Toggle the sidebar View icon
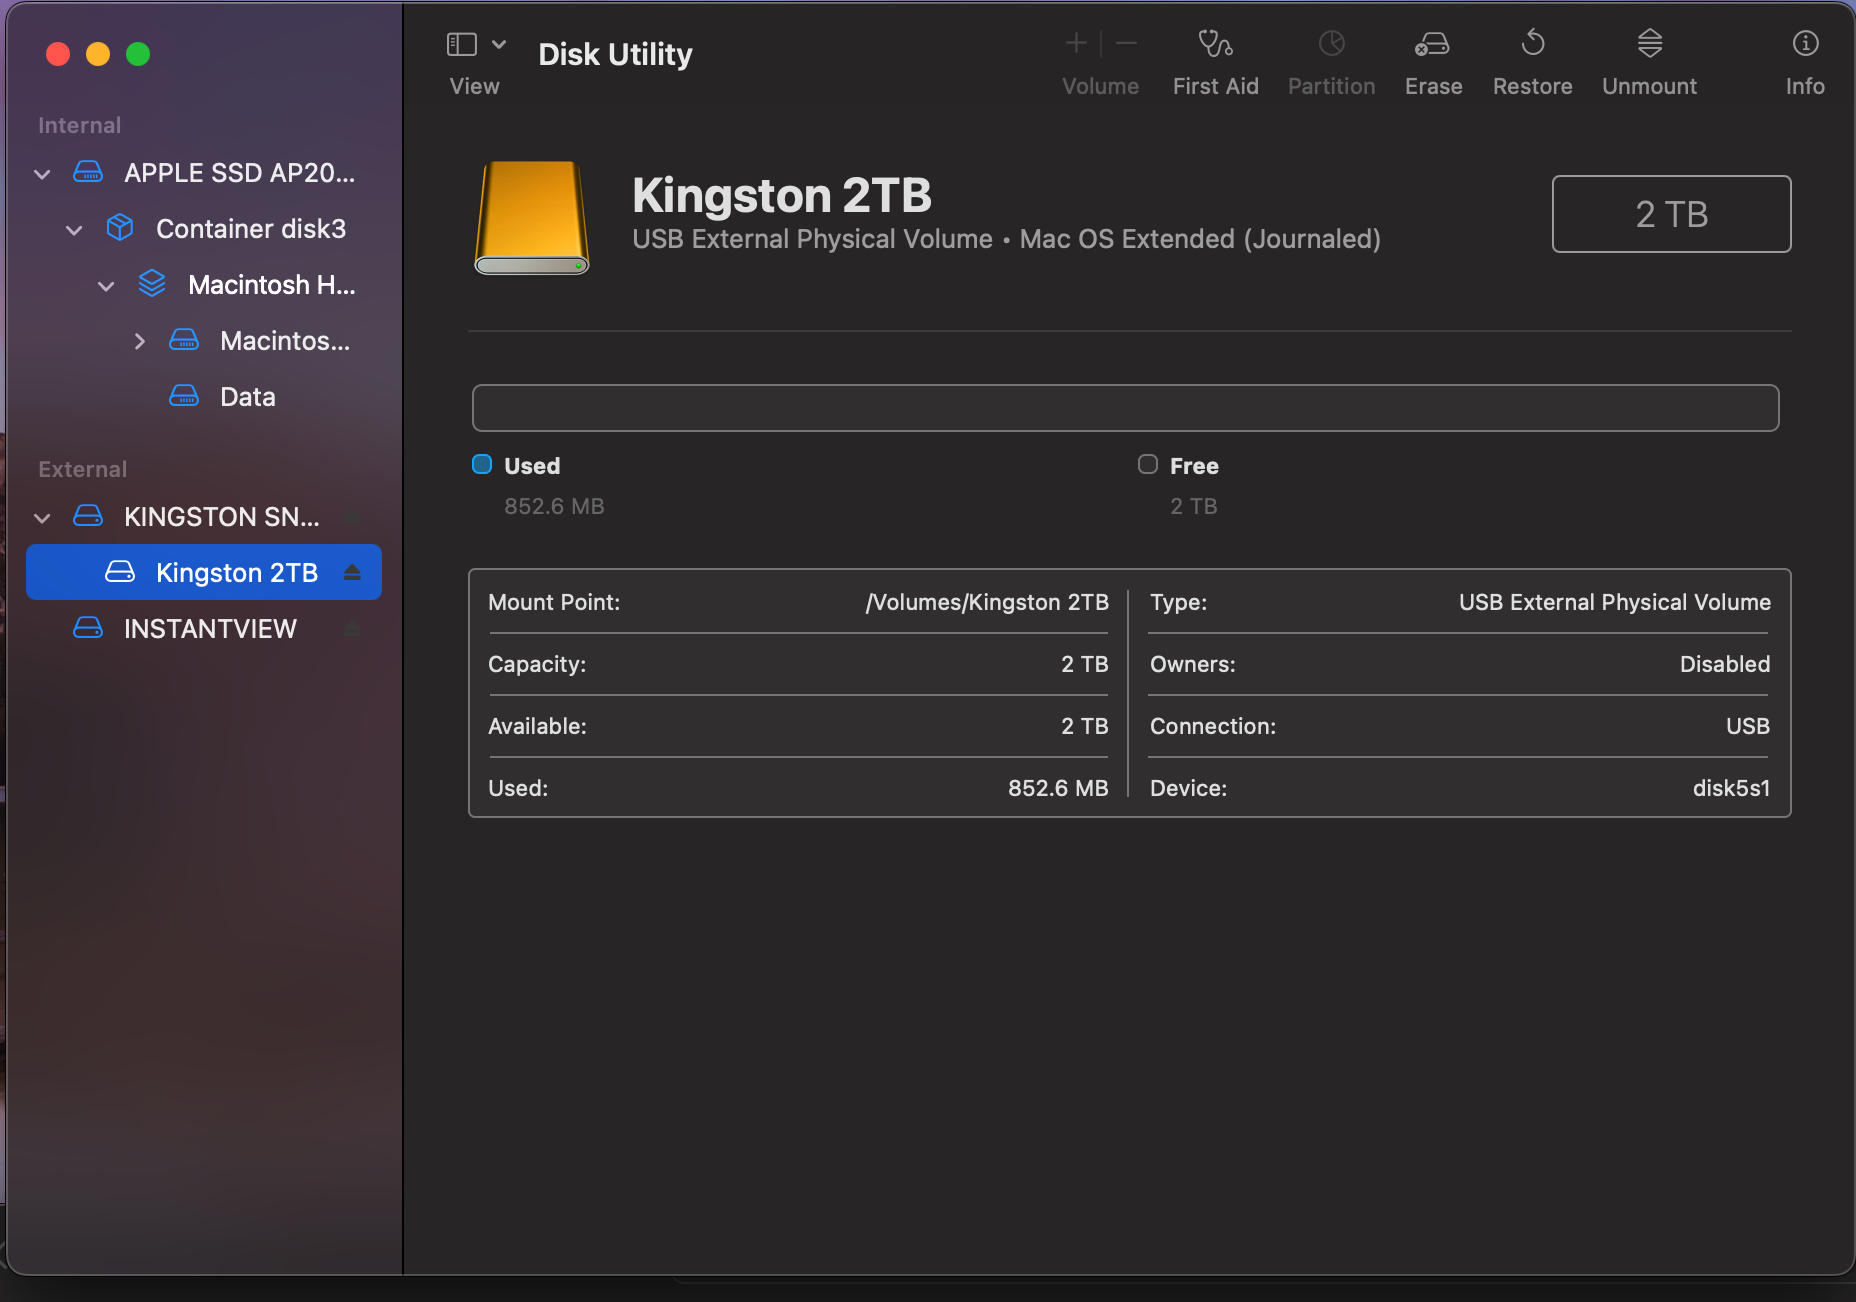This screenshot has width=1856, height=1302. [x=461, y=44]
